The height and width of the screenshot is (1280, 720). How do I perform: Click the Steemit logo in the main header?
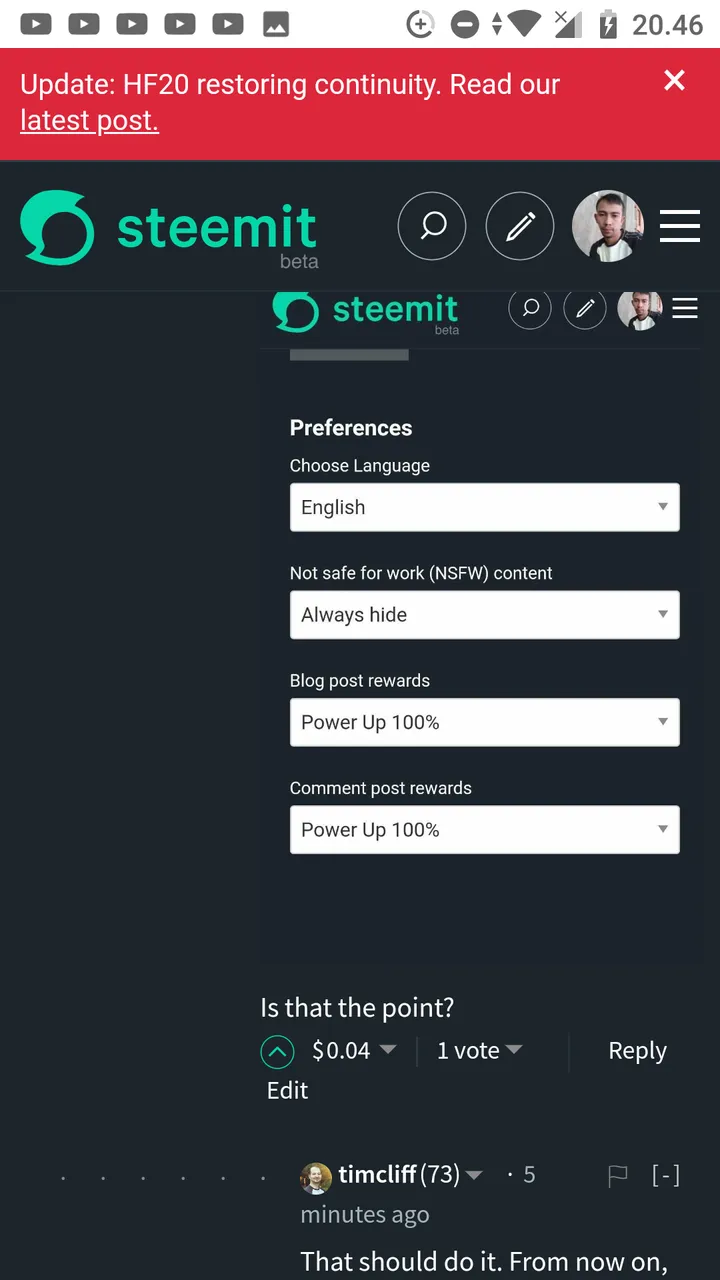[x=169, y=229]
